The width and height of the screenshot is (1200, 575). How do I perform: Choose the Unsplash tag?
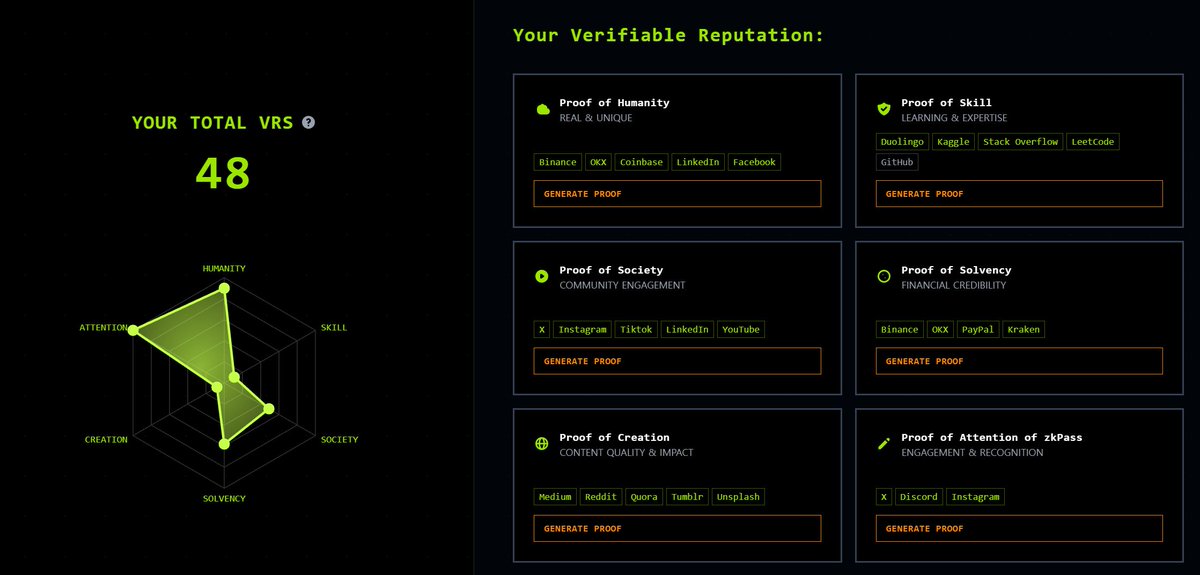pyautogui.click(x=739, y=496)
